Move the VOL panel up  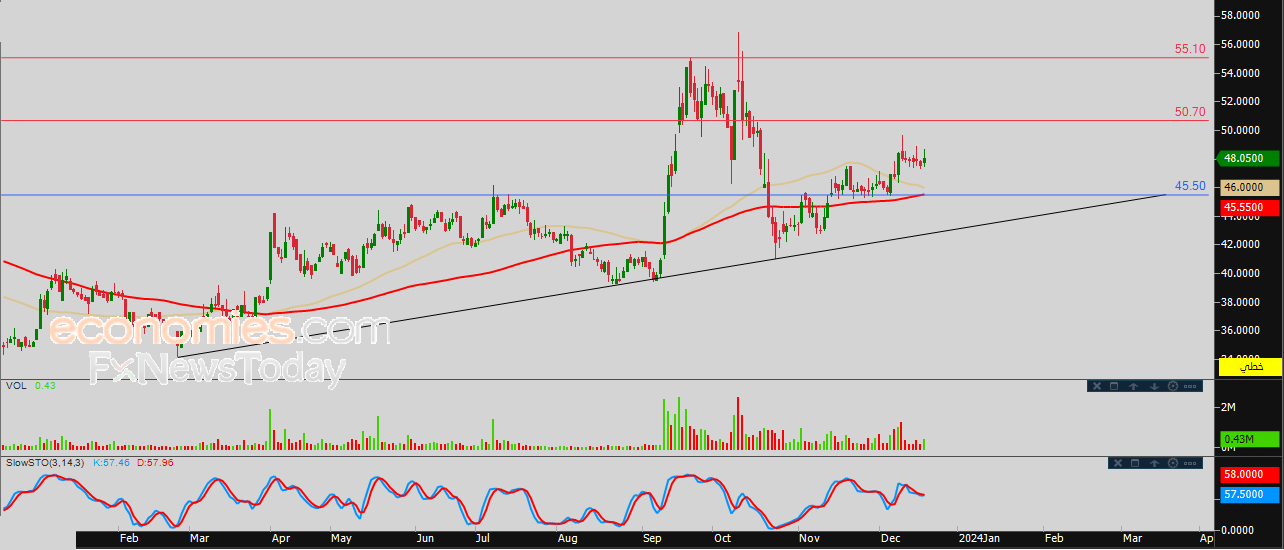(x=1133, y=386)
